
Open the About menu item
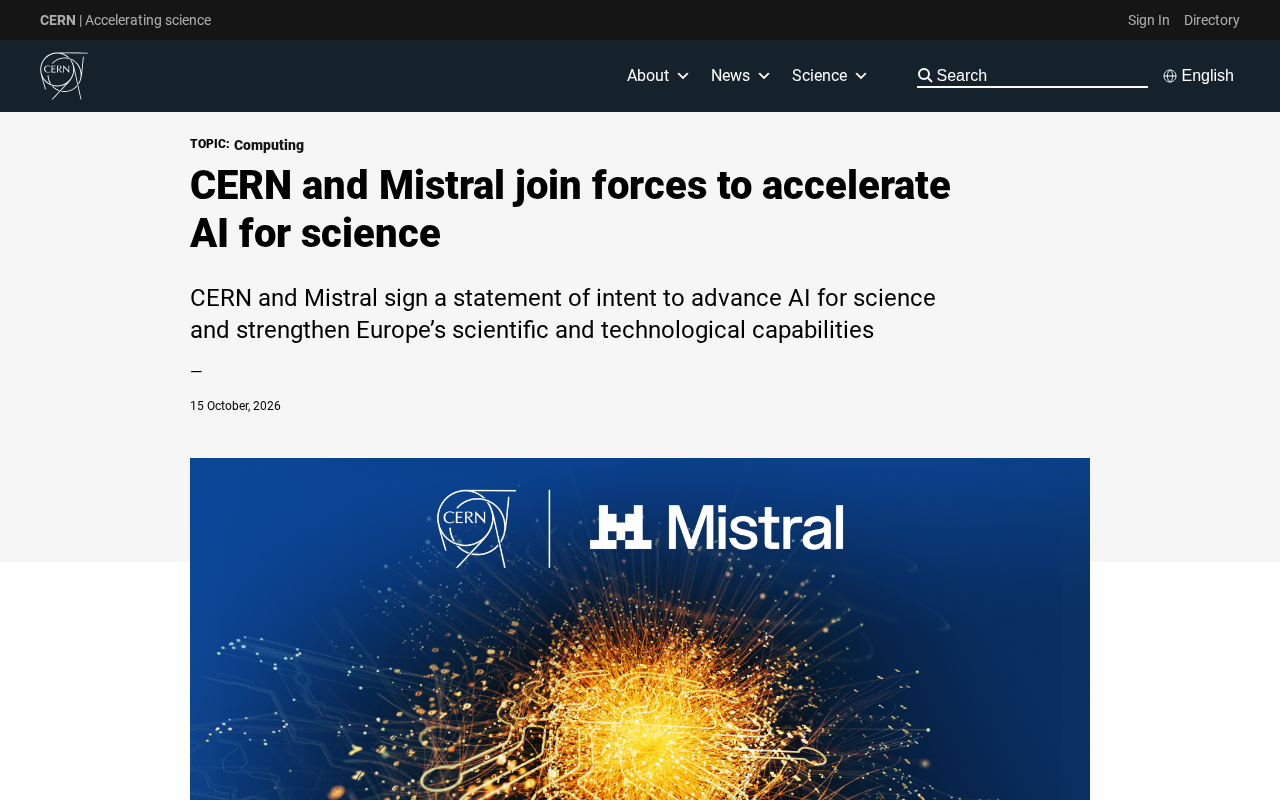click(648, 76)
